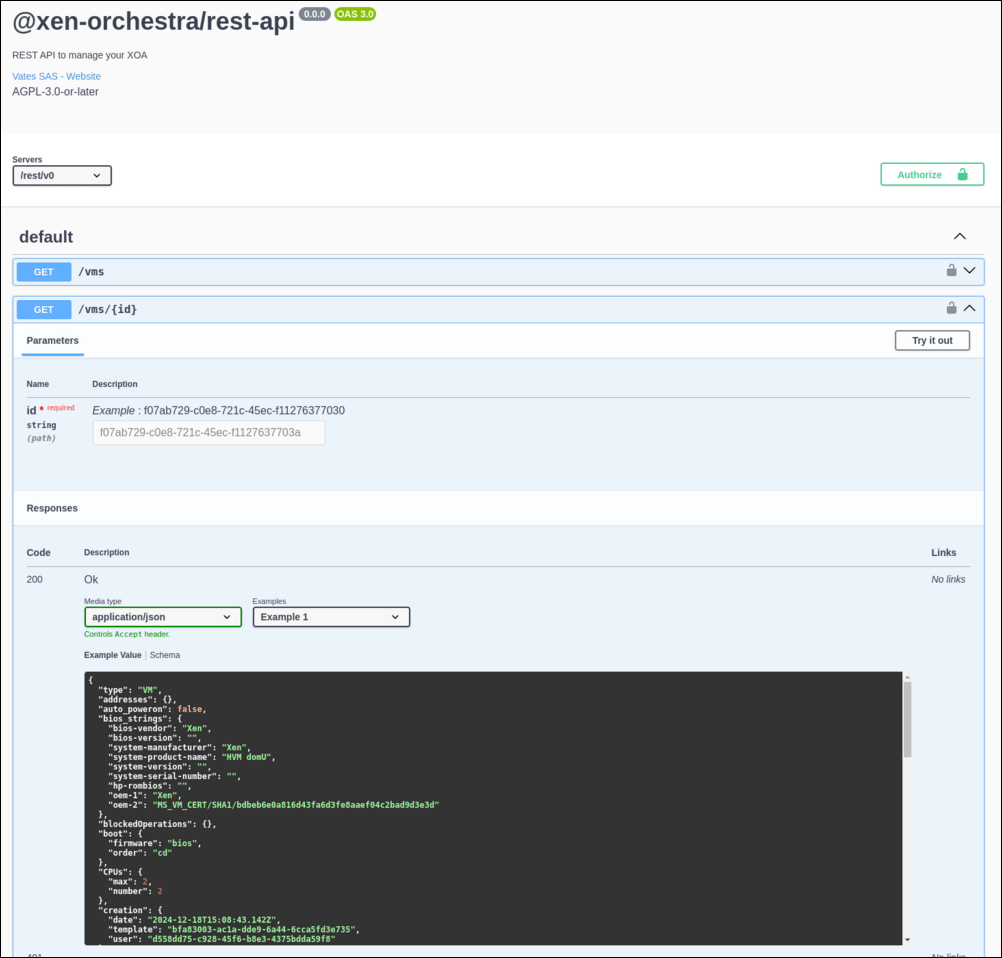
Task: Select the Parameters tab
Action: coord(53,341)
